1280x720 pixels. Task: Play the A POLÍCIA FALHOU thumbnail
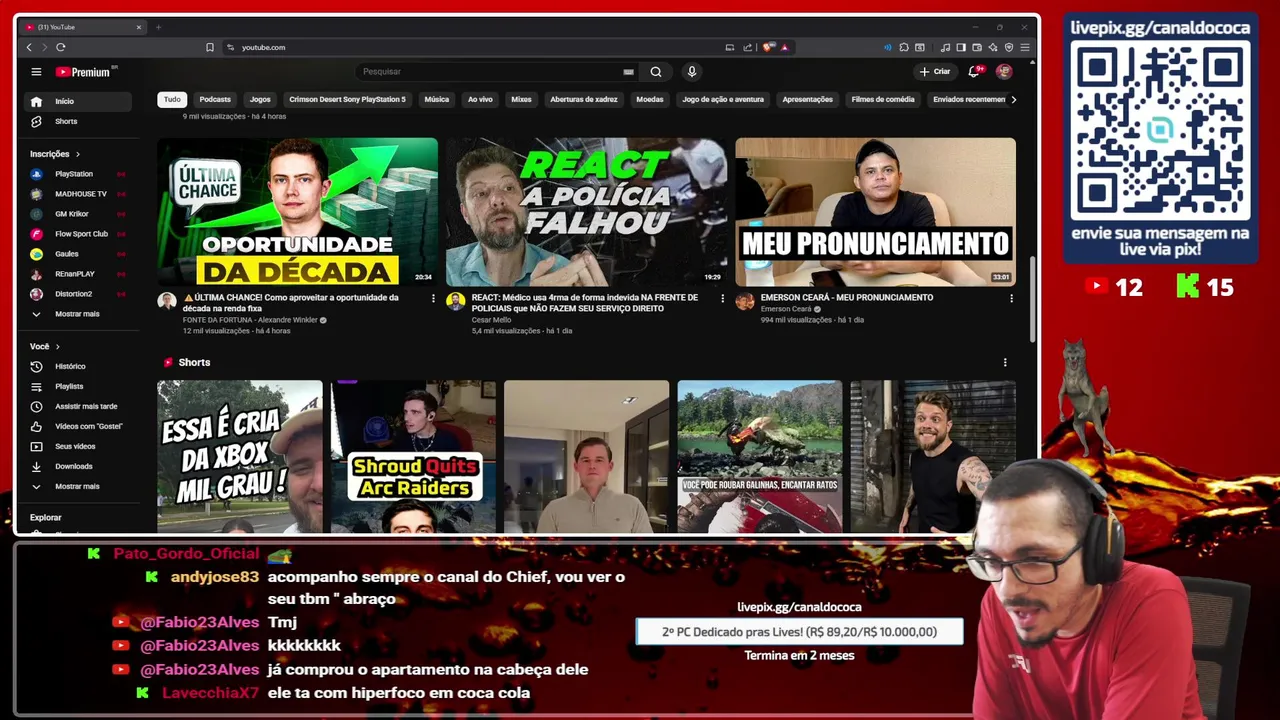click(x=586, y=212)
